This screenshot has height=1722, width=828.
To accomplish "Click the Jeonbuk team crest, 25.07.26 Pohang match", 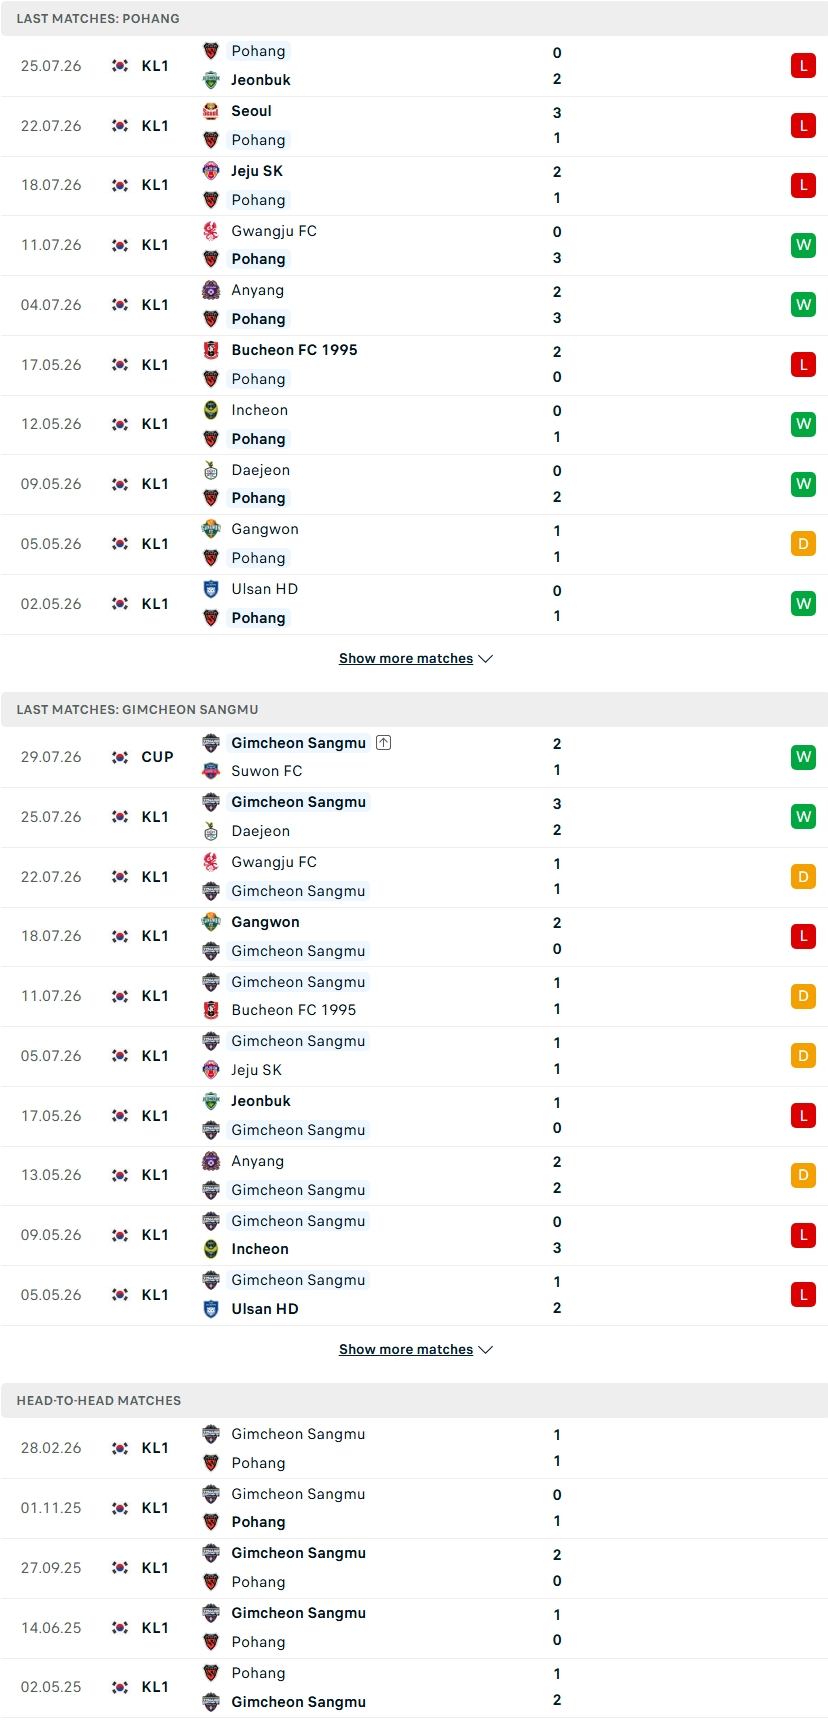I will [x=211, y=80].
